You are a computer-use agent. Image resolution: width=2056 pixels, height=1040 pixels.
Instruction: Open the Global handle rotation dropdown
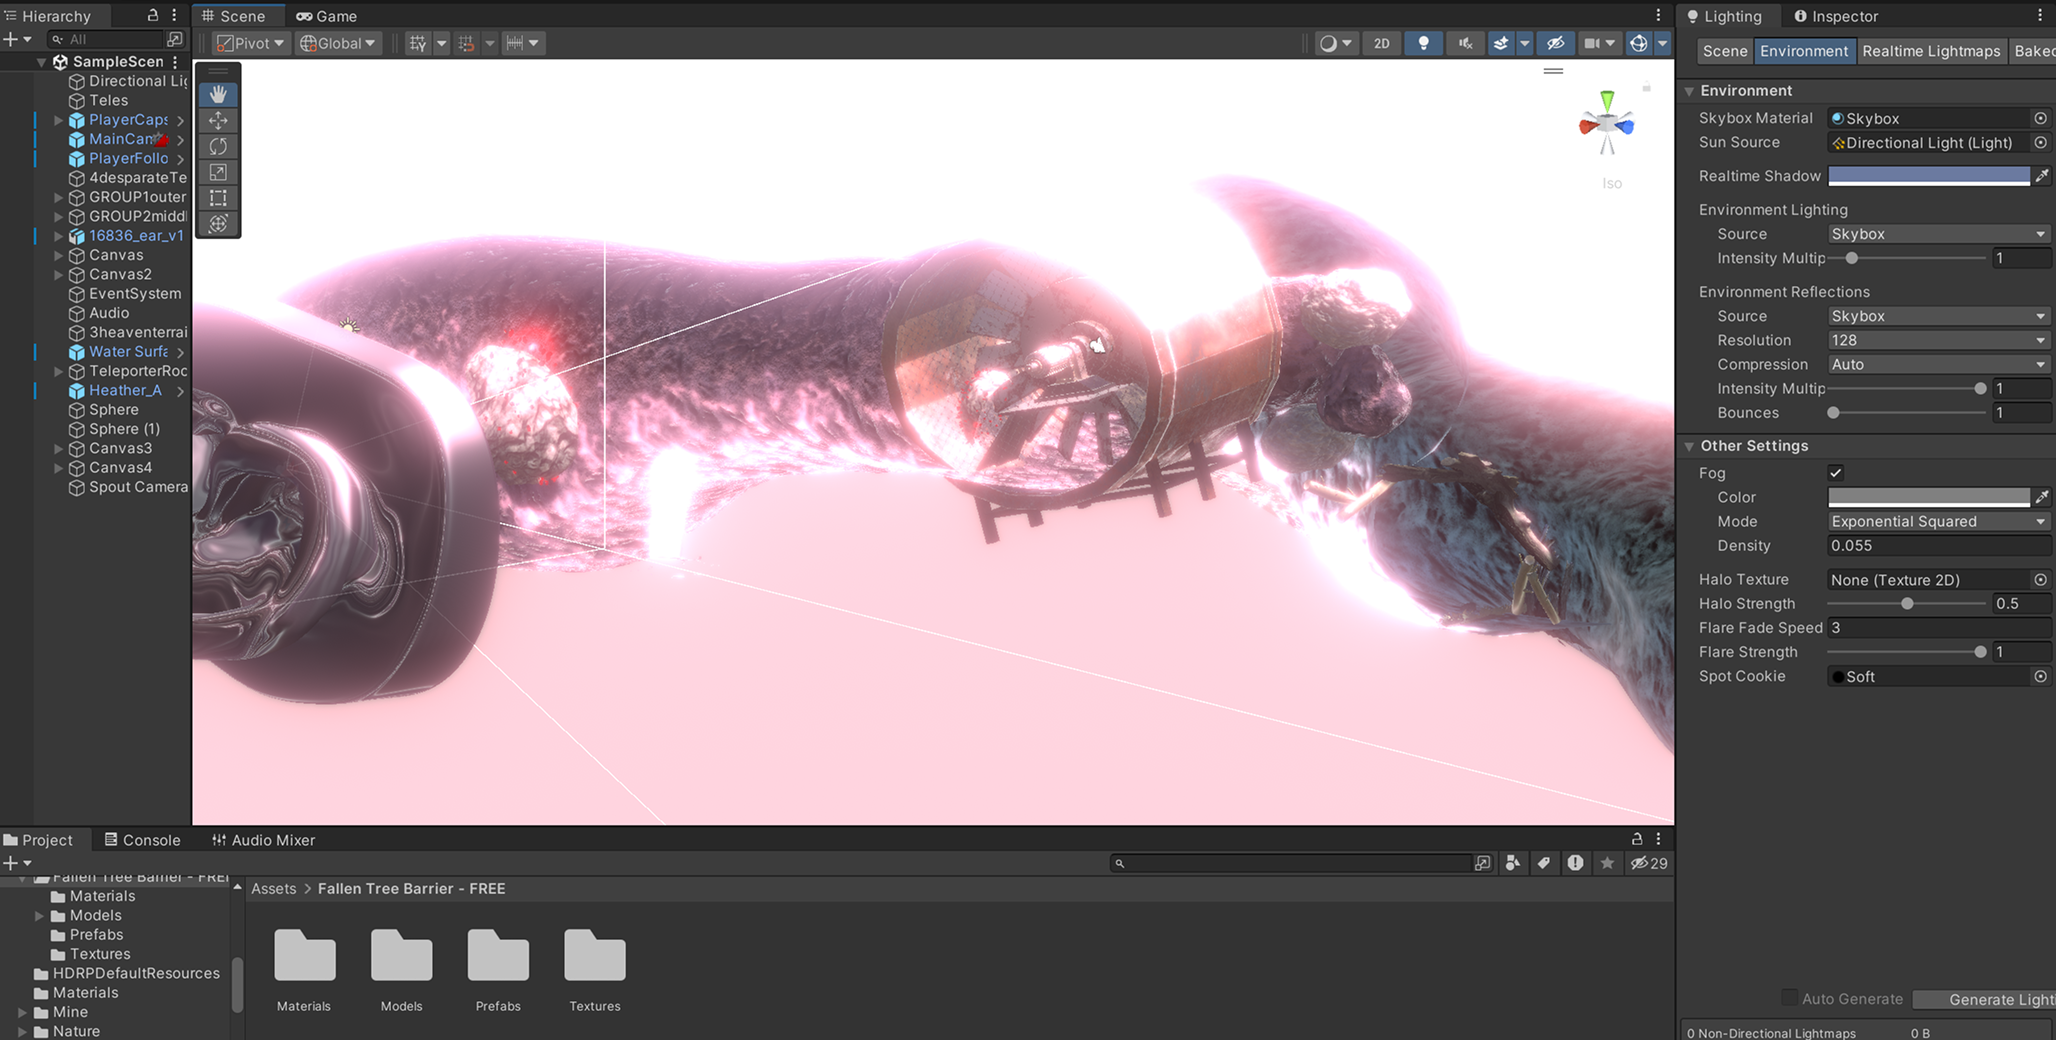338,43
